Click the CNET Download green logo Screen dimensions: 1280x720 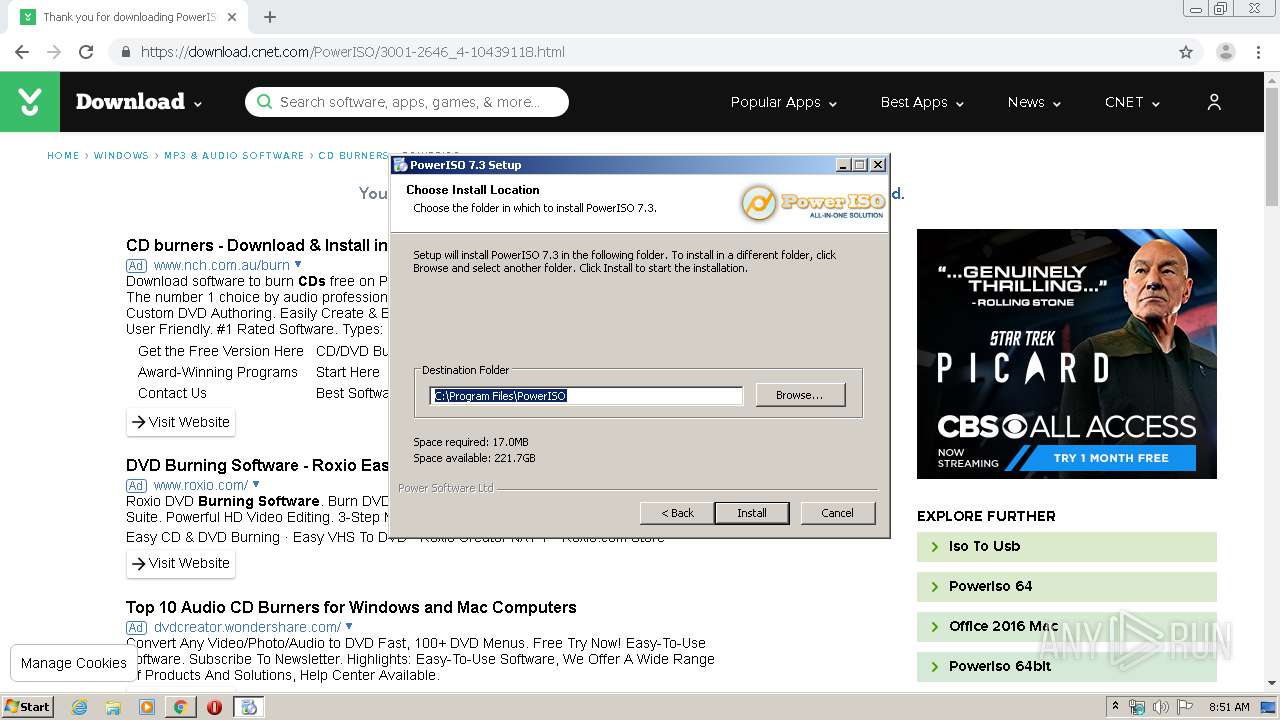30,102
